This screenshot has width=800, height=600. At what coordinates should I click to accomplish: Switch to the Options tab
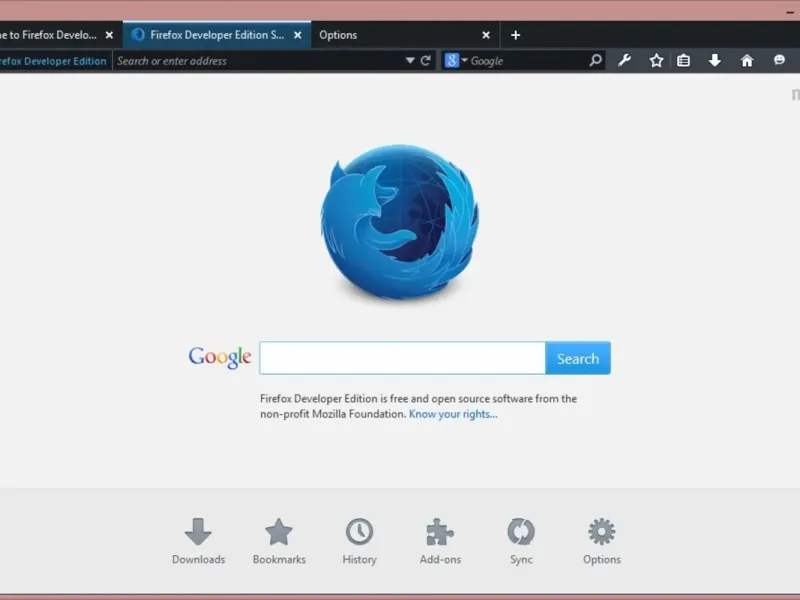pos(405,35)
